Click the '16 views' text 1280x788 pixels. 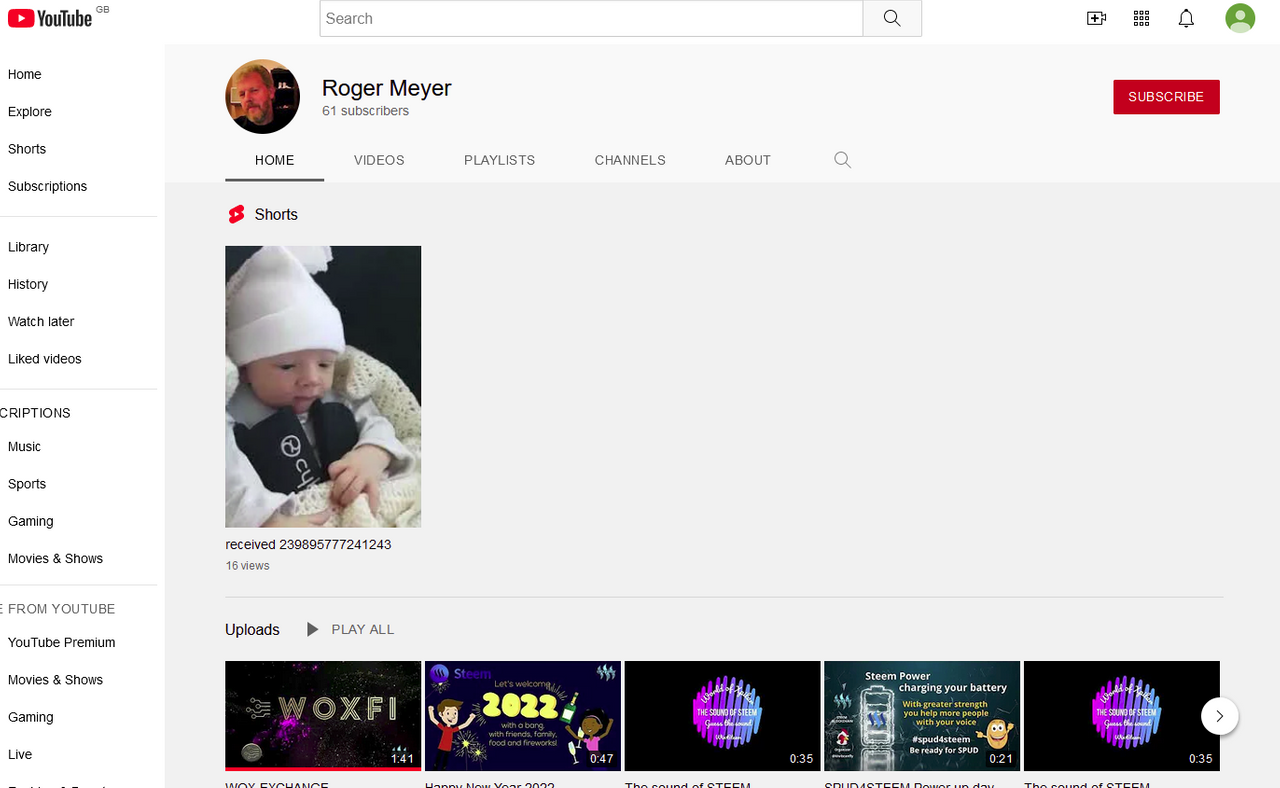coord(247,566)
